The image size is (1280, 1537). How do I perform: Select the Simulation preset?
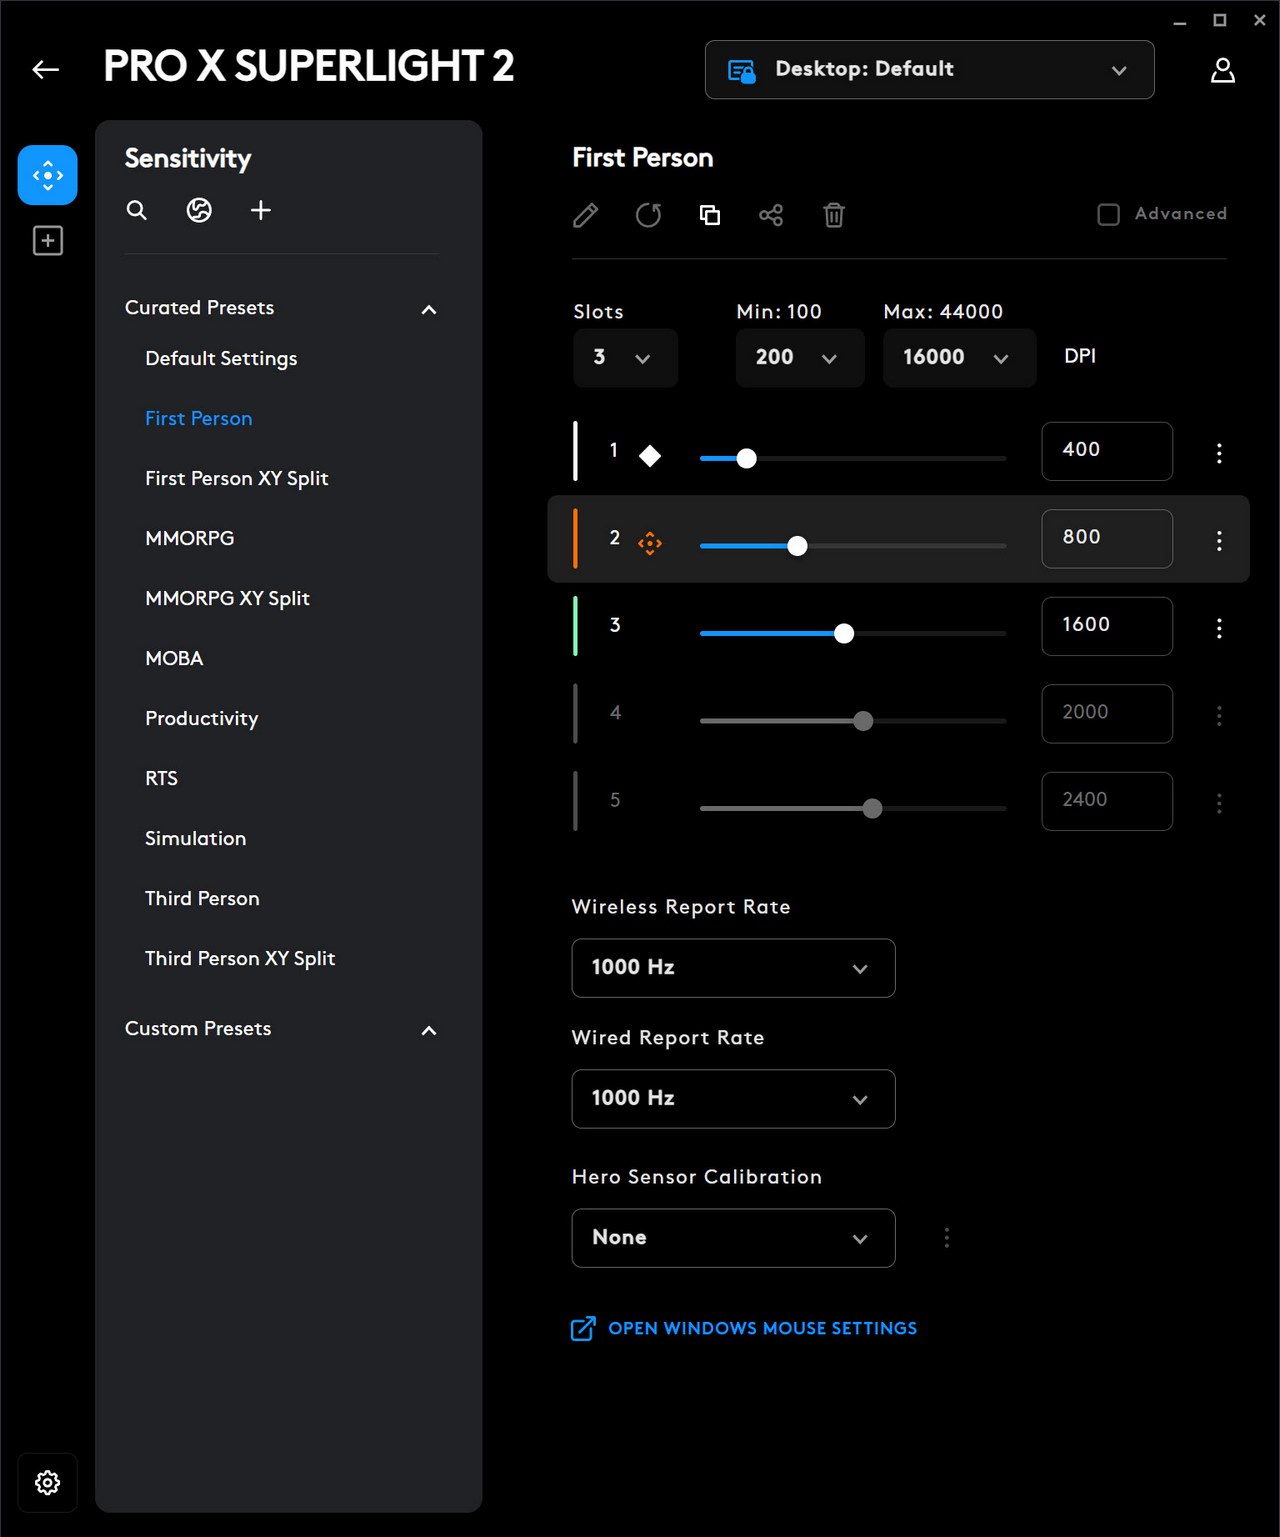click(x=195, y=838)
